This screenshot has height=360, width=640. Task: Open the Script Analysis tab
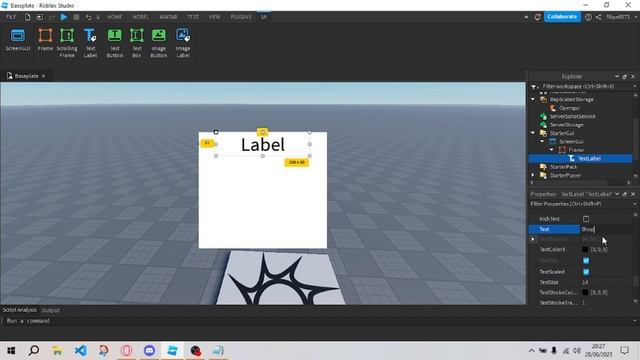click(x=19, y=310)
